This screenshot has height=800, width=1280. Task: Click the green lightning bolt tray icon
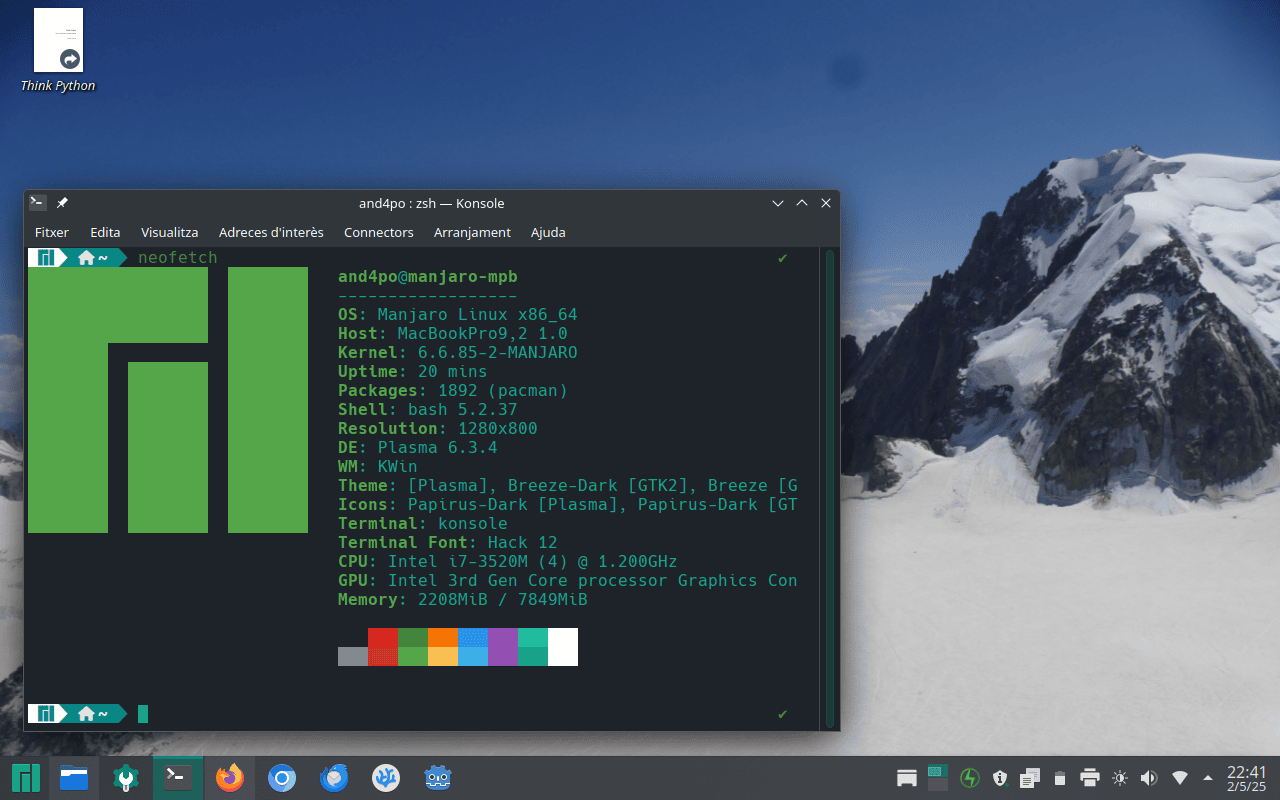tap(969, 778)
